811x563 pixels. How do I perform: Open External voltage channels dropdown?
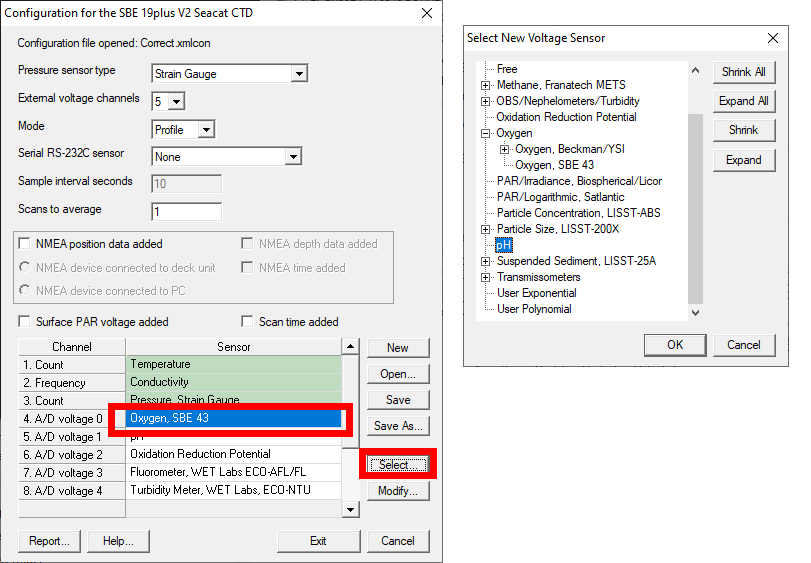177,101
